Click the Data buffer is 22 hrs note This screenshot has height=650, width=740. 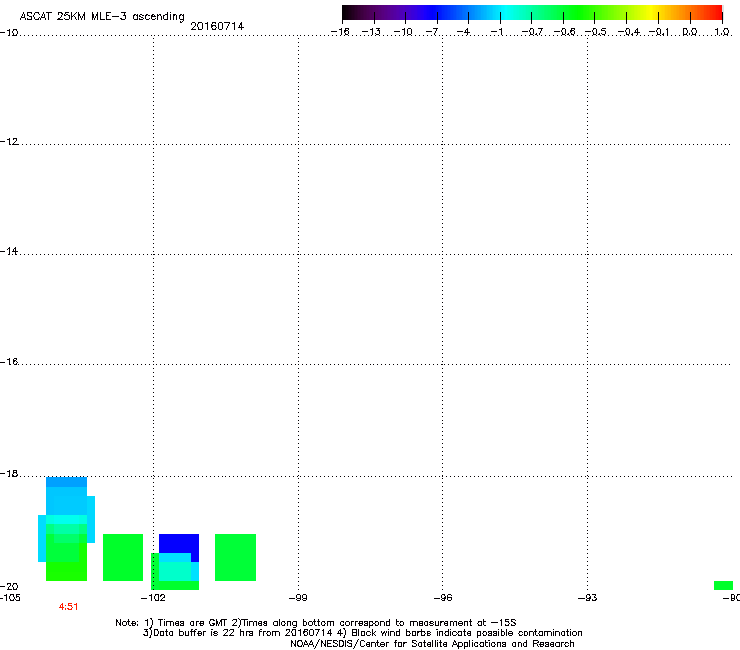click(x=362, y=633)
